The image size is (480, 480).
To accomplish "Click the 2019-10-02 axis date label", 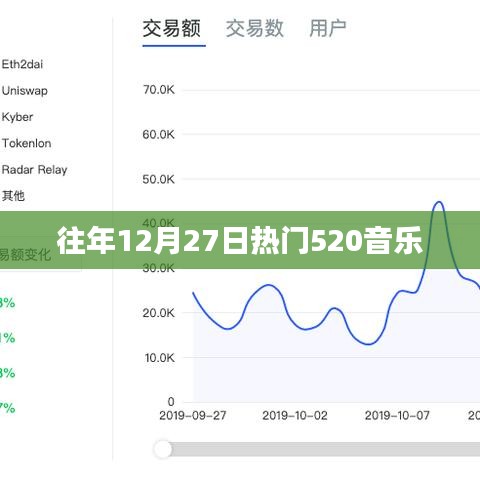I will 295,416.
